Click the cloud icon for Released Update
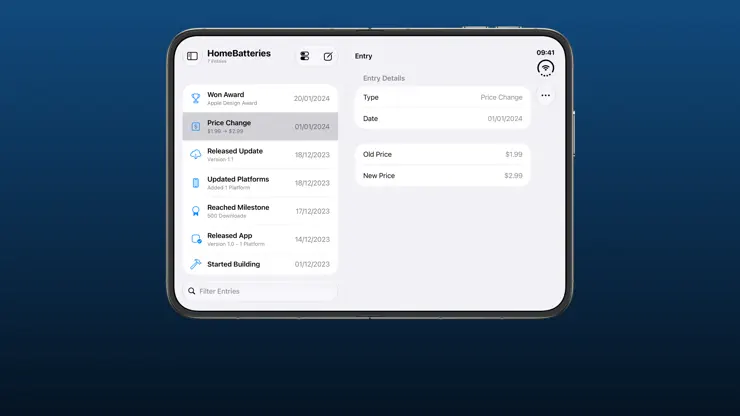Image resolution: width=740 pixels, height=416 pixels. (195, 154)
